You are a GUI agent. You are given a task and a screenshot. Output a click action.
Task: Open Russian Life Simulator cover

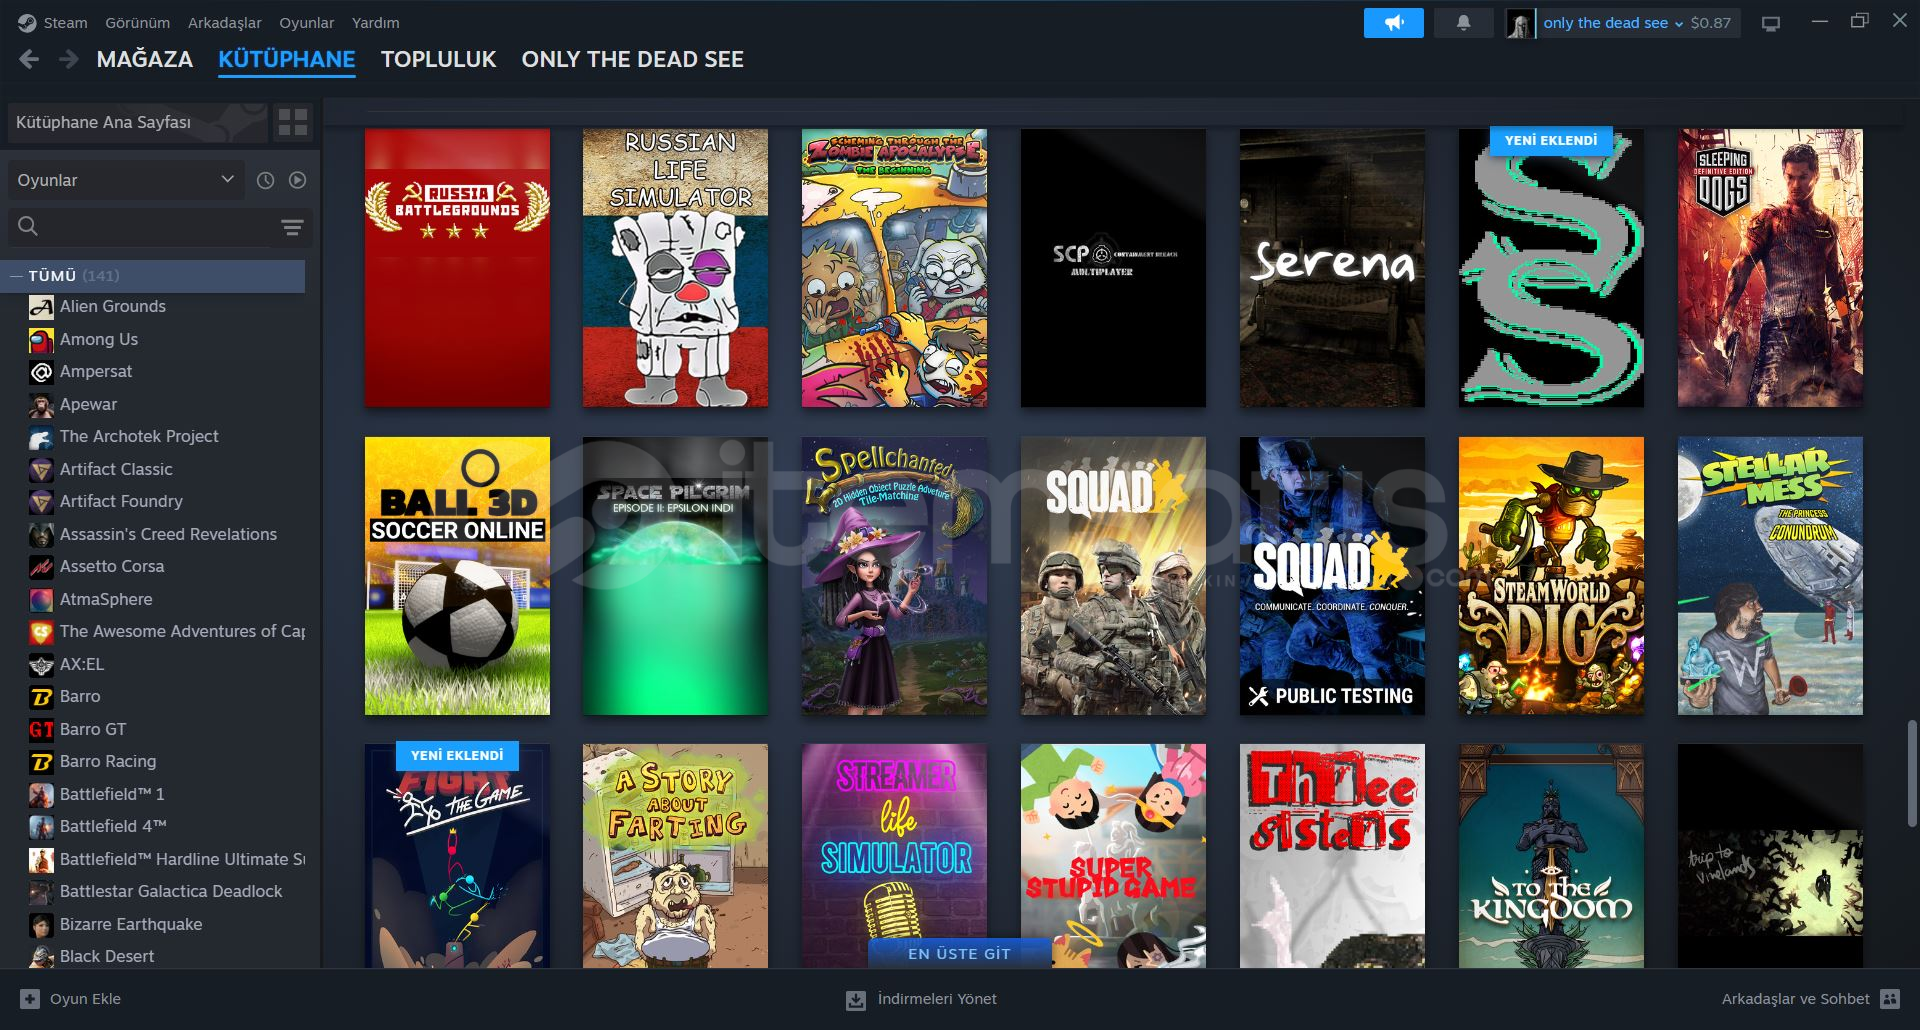pos(676,268)
